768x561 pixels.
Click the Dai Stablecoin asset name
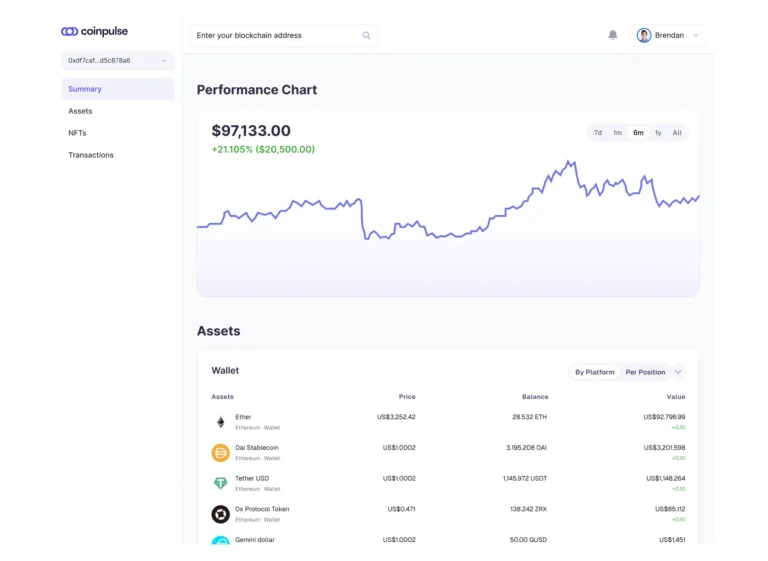coord(257,448)
